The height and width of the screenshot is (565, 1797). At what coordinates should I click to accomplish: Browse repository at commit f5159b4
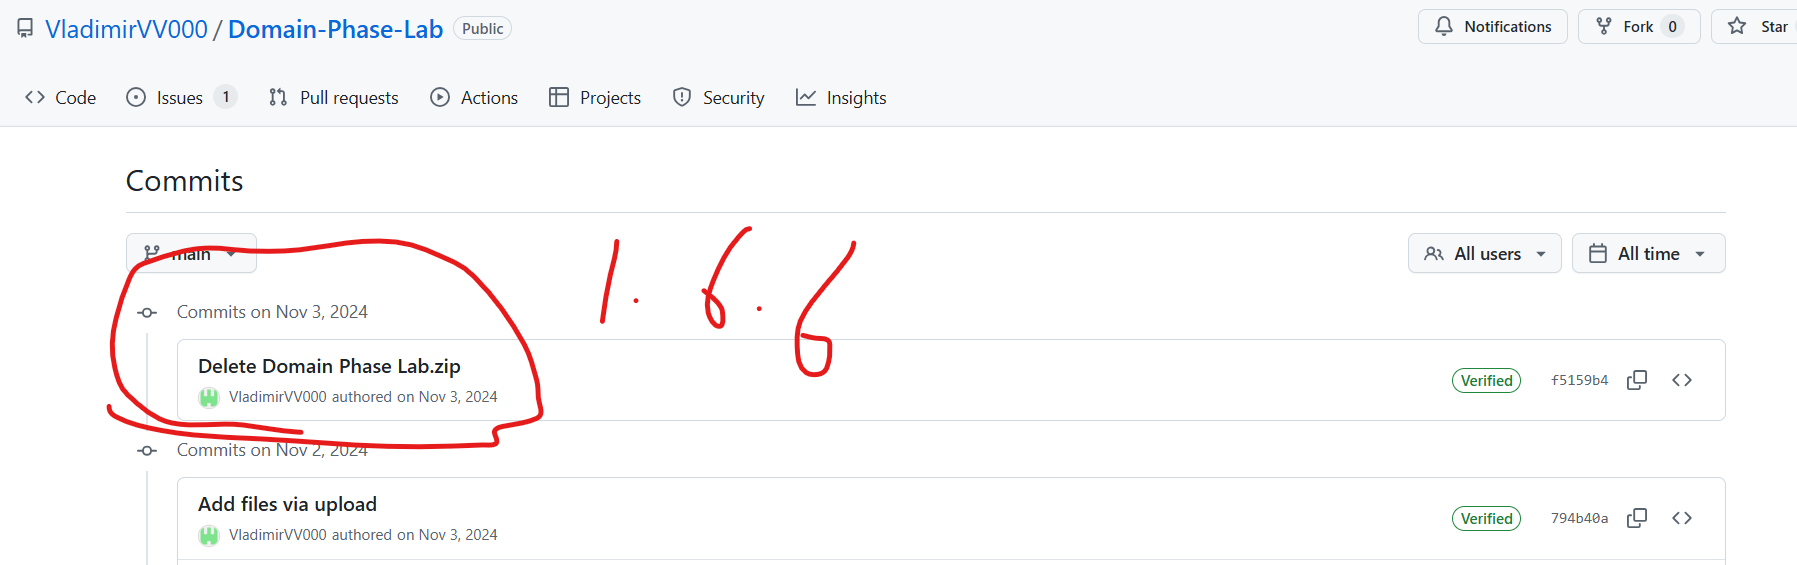(1682, 380)
